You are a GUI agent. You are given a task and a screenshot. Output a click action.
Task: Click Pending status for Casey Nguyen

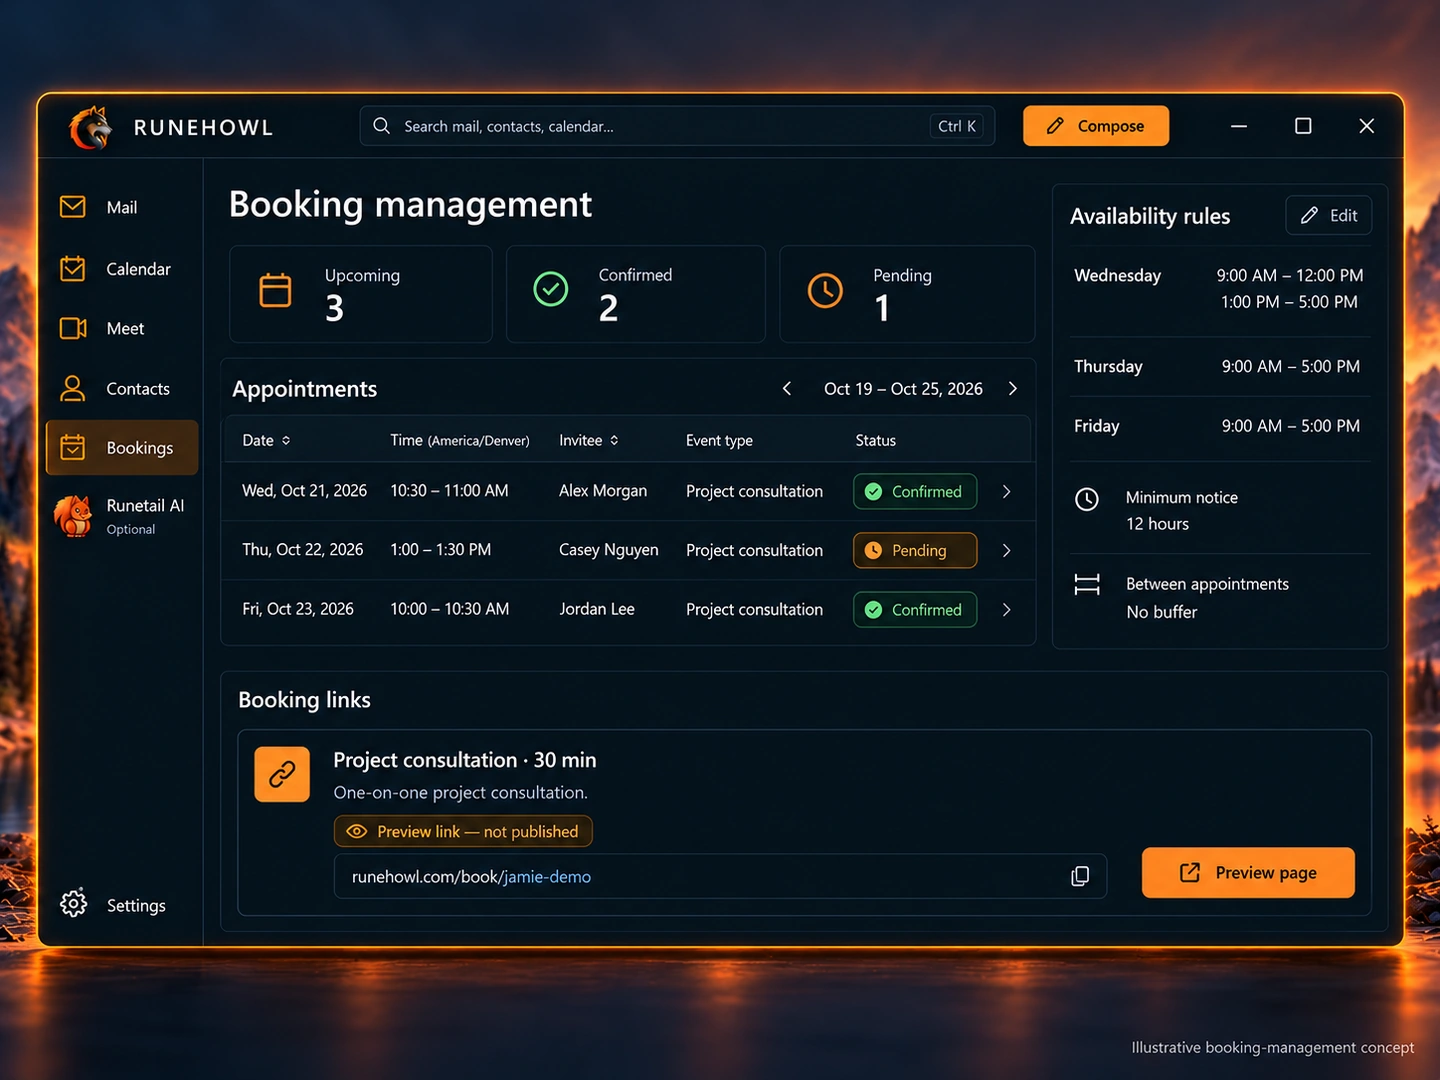(x=915, y=550)
